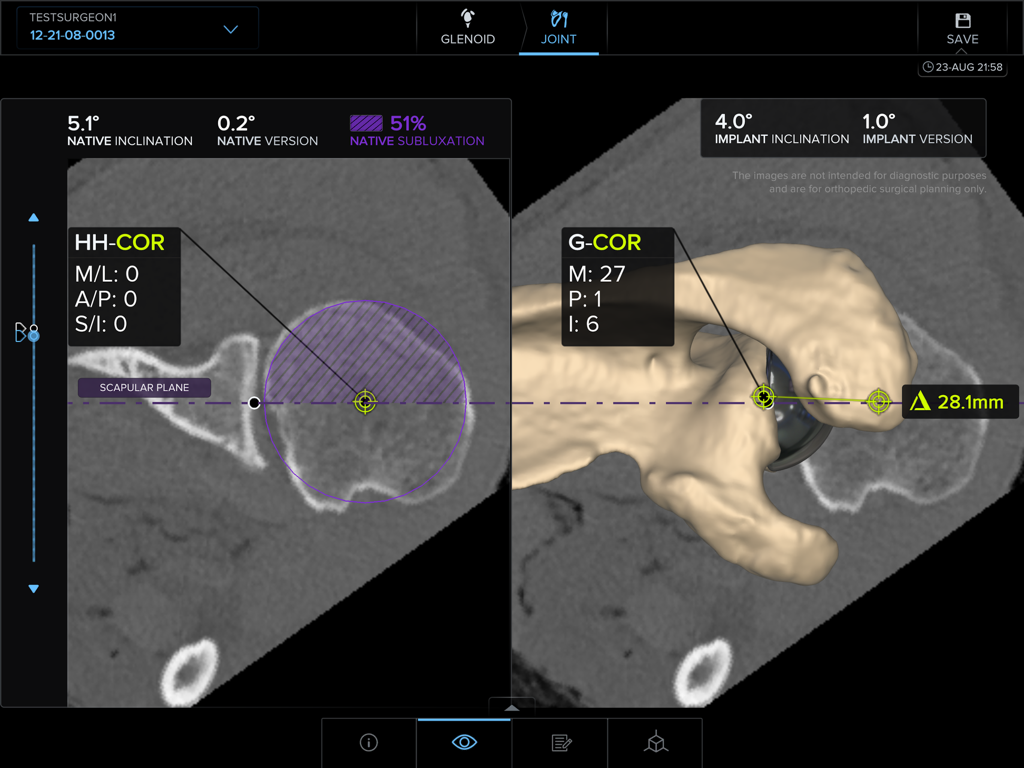The image size is (1024, 768).
Task: Collapse slider using down arrow
Action: pos(33,588)
